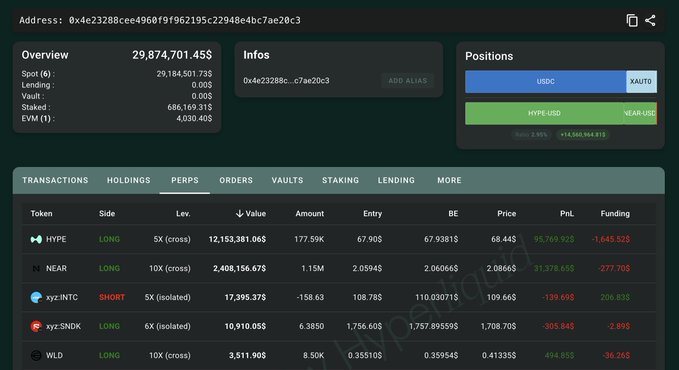Sort by Value using arrow header
The image size is (679, 370).
(251, 214)
